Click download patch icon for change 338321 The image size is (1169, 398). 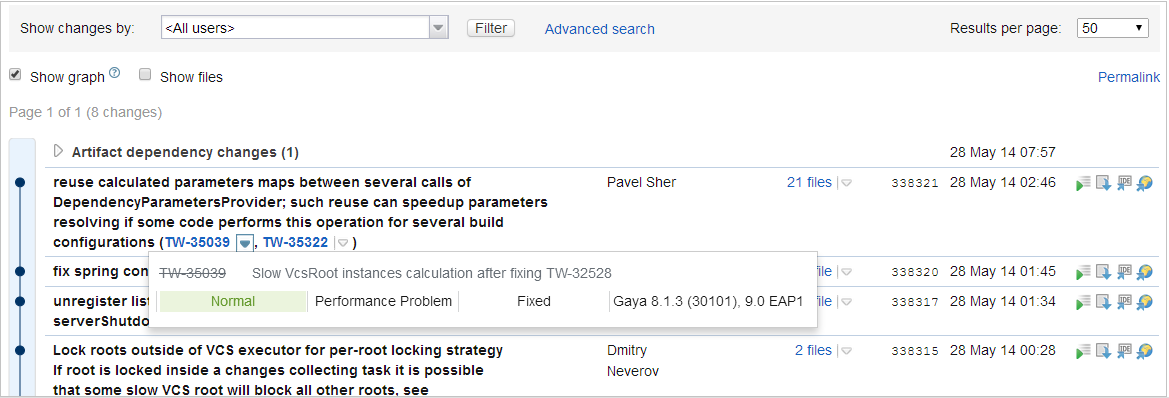point(1104,183)
